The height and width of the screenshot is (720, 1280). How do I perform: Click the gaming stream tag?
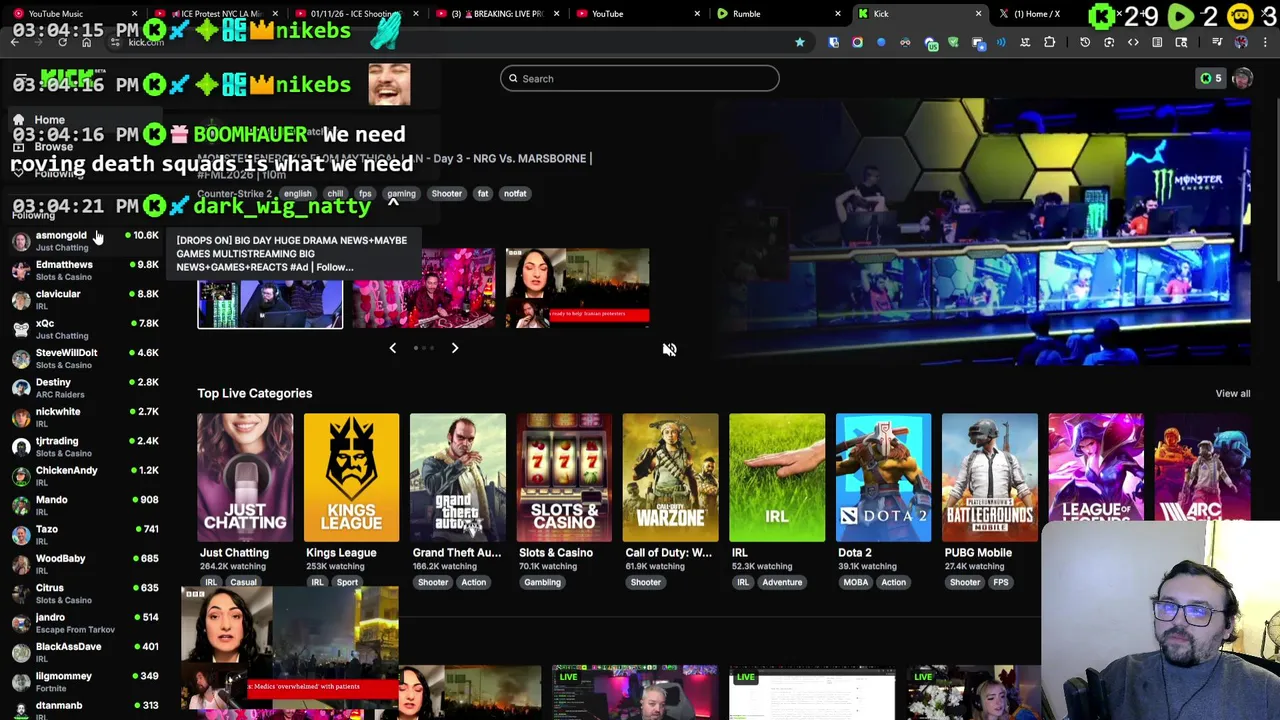tap(401, 194)
